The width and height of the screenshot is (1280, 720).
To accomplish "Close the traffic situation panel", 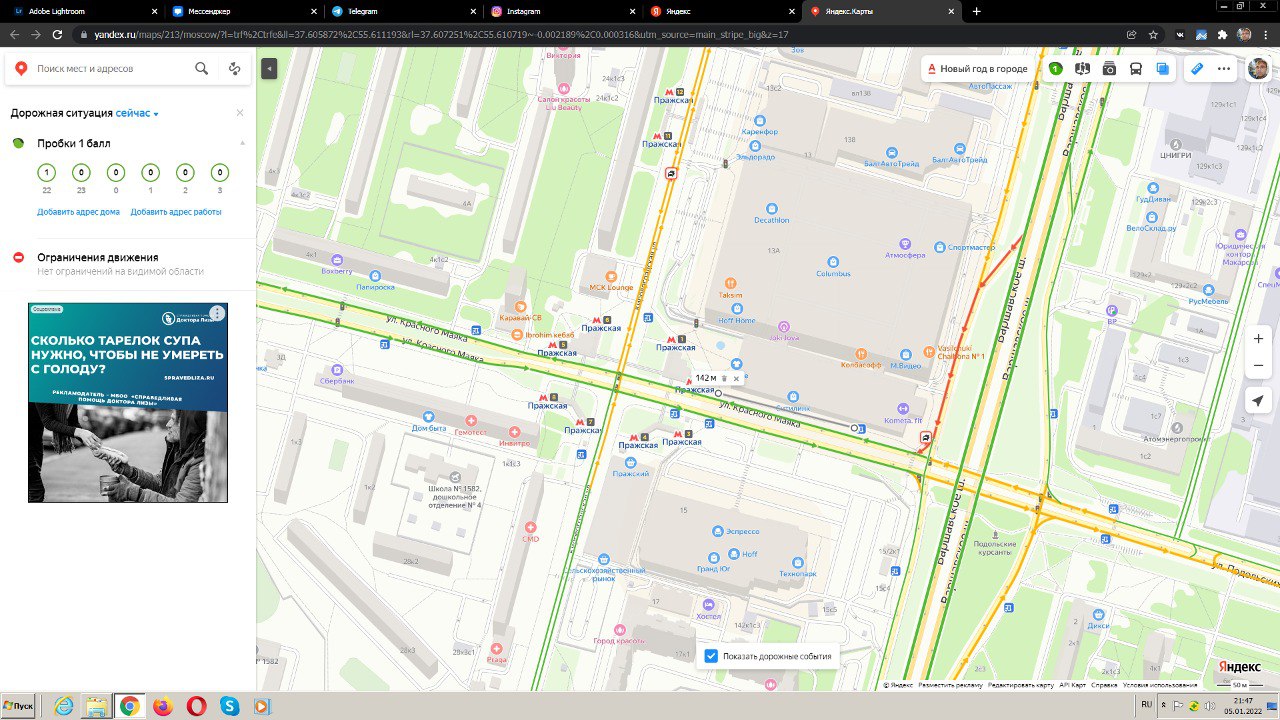I will (x=240, y=113).
